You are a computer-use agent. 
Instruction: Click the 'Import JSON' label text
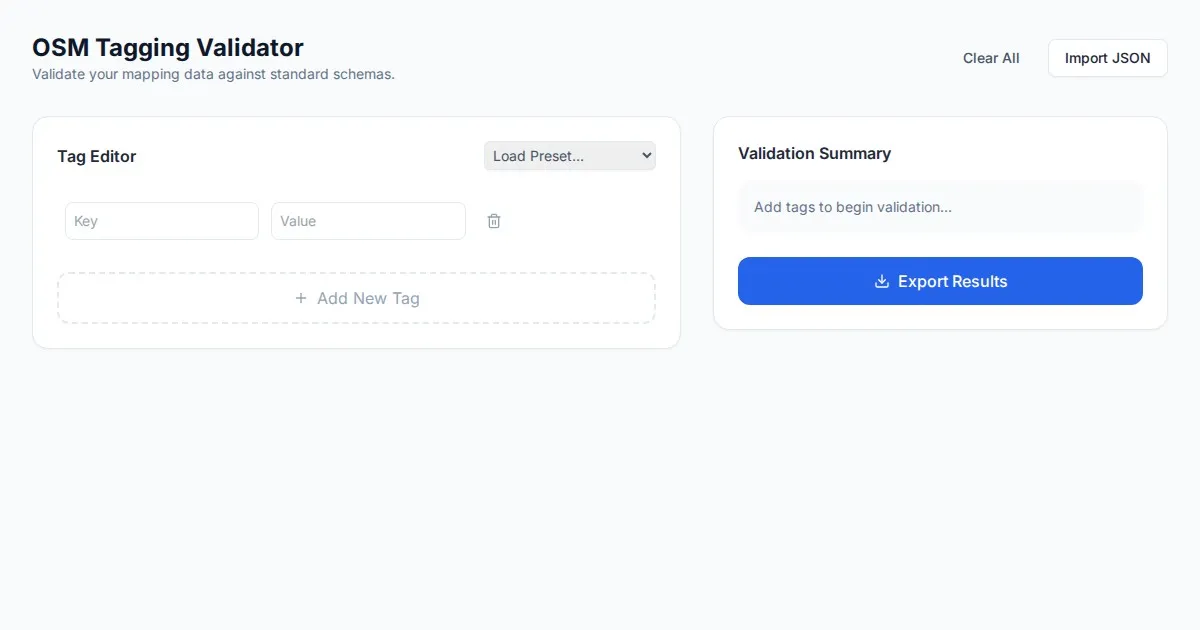[1107, 58]
